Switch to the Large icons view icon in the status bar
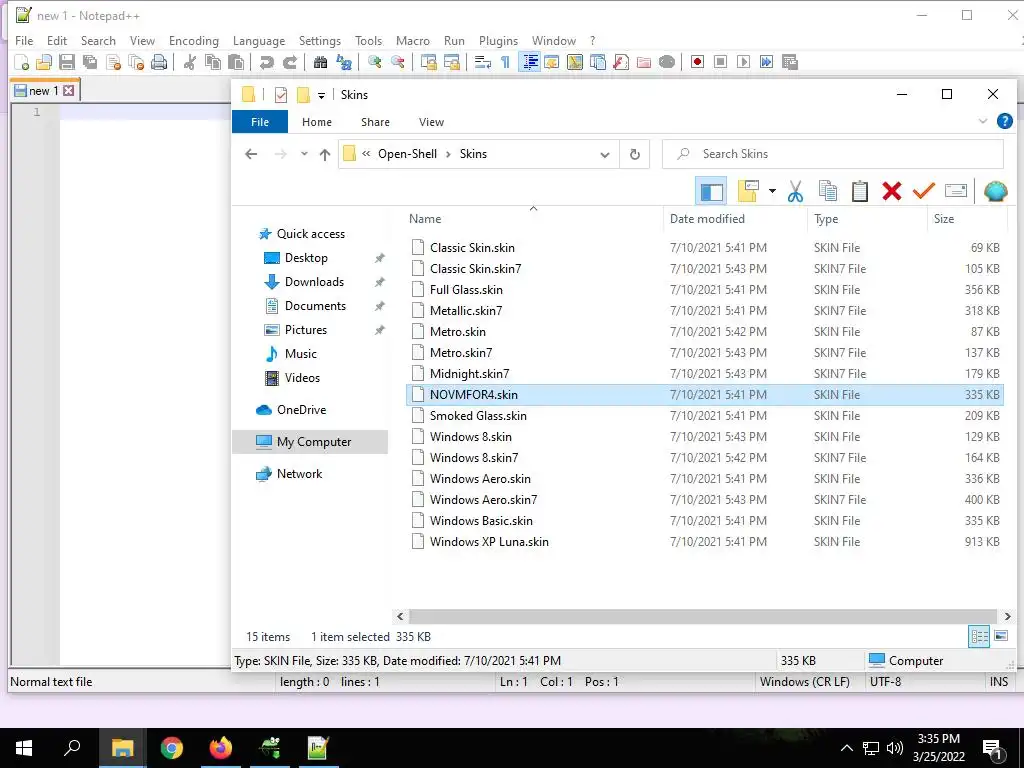Screen dimensions: 1024x768 (x=1000, y=636)
